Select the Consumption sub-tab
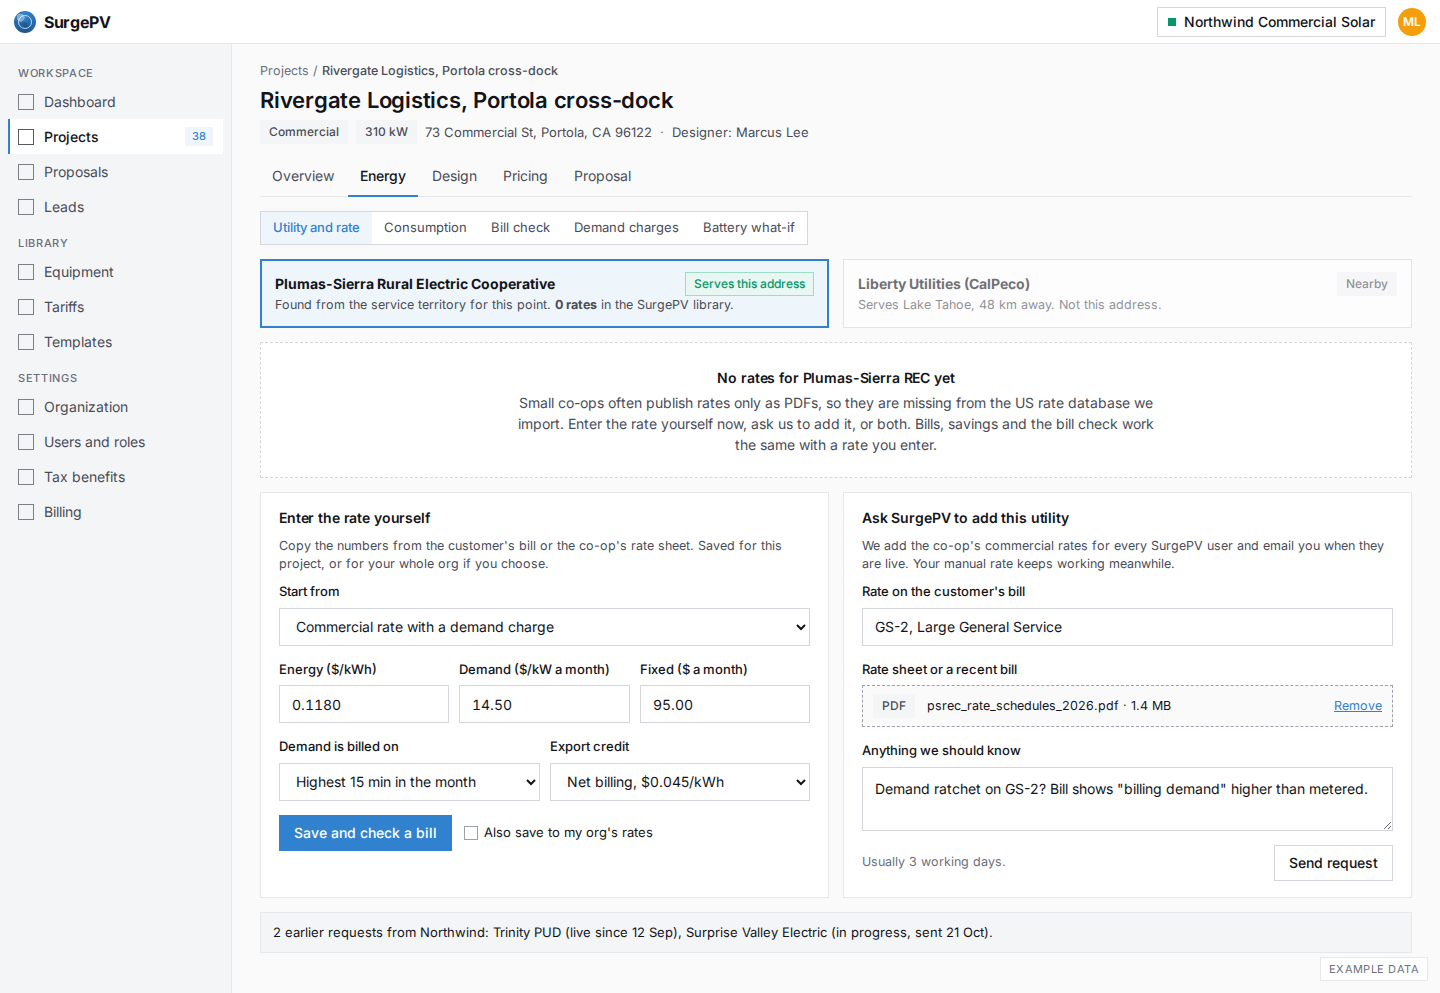The width and height of the screenshot is (1440, 993). [x=425, y=228]
